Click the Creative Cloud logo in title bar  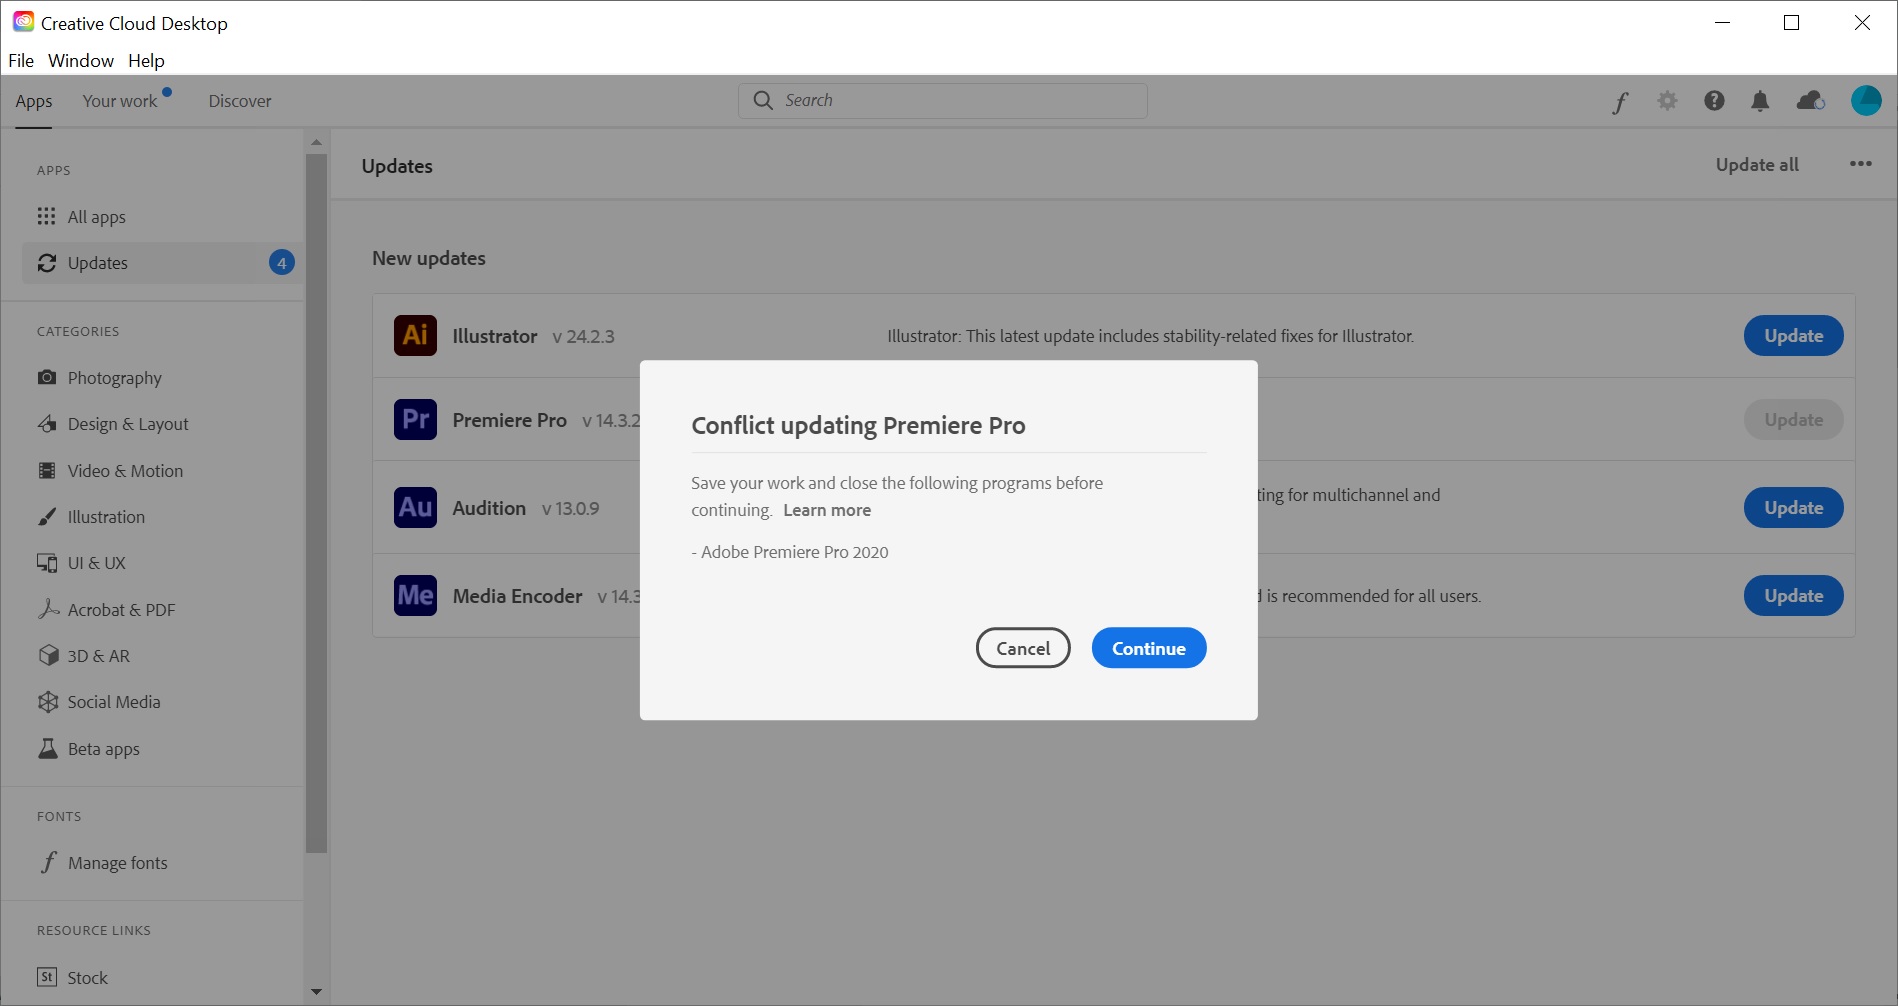coord(23,22)
